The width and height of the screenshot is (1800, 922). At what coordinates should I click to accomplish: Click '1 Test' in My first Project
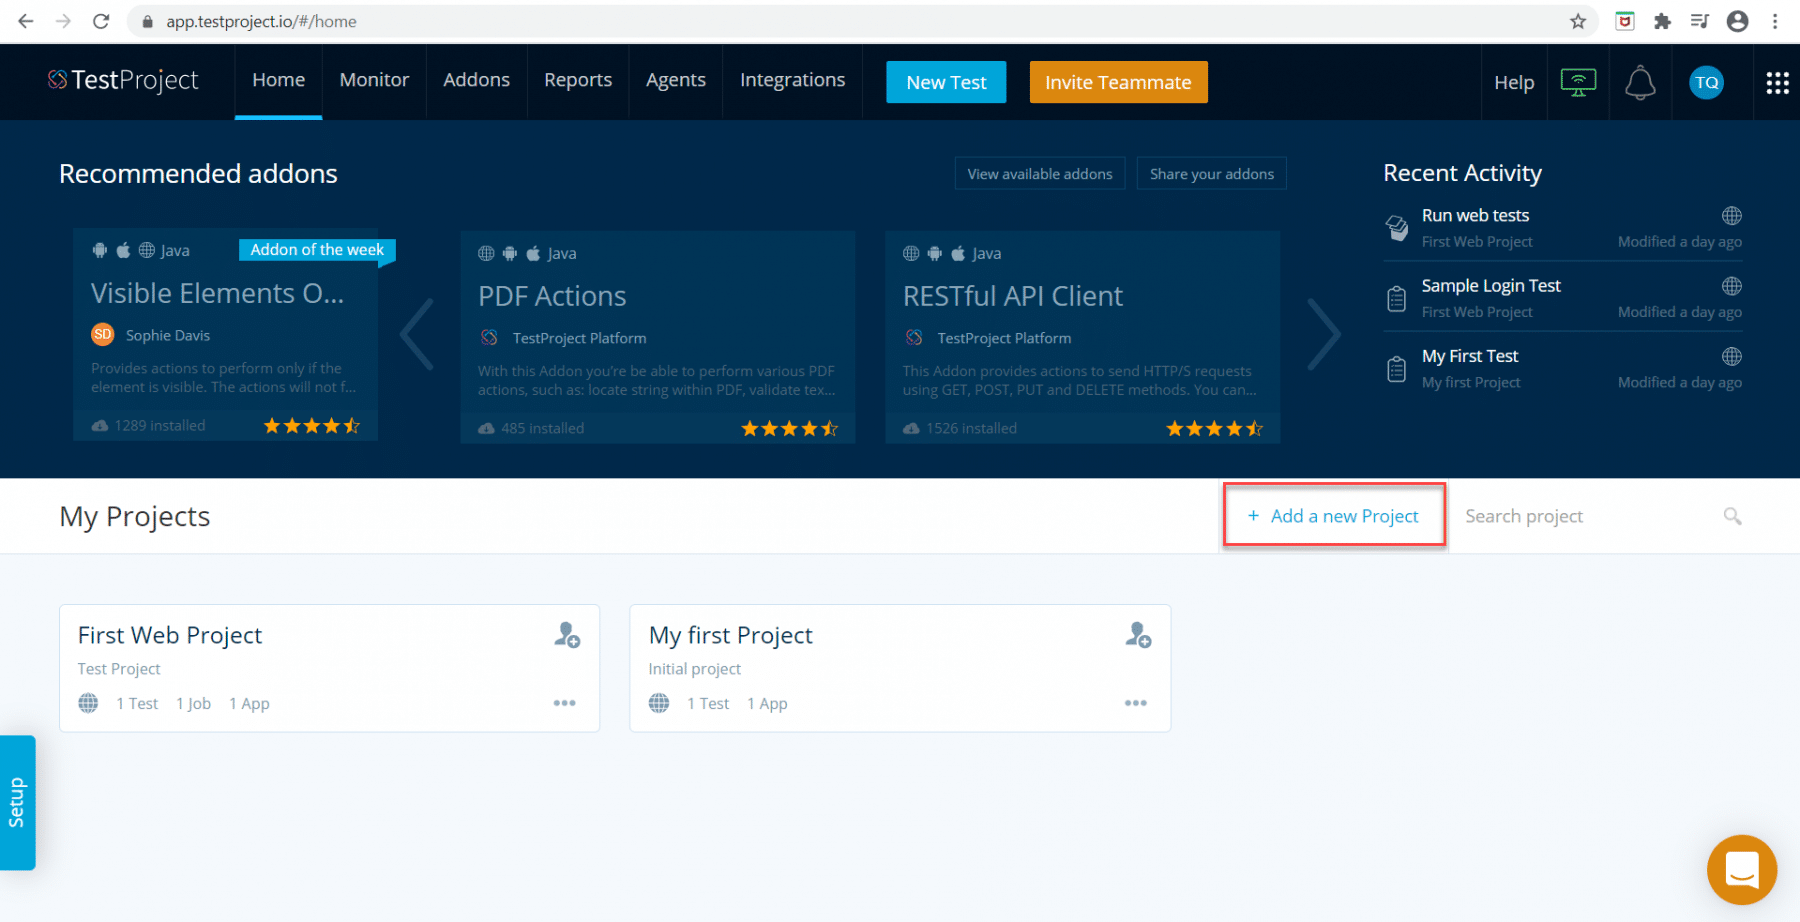(708, 704)
